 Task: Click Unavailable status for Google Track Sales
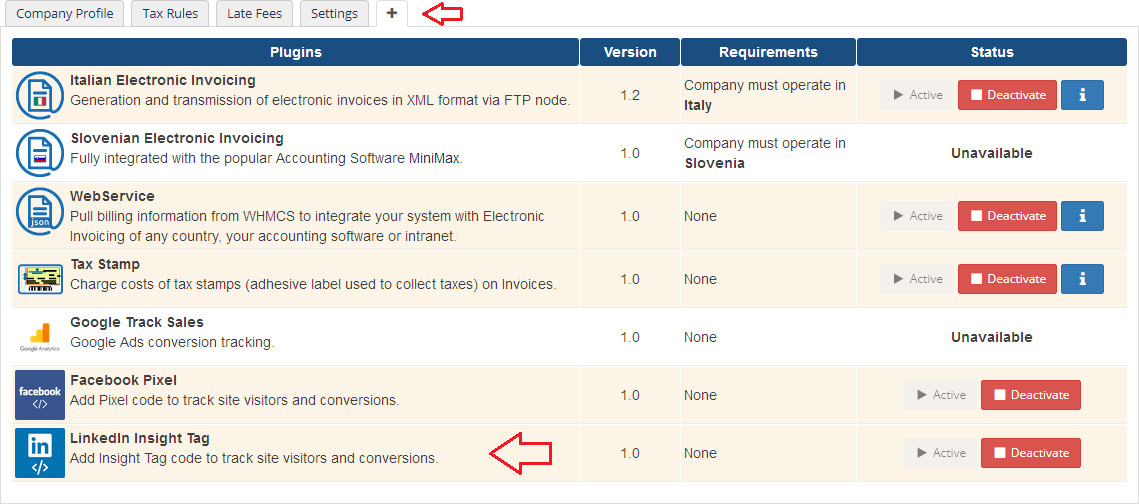coord(992,338)
